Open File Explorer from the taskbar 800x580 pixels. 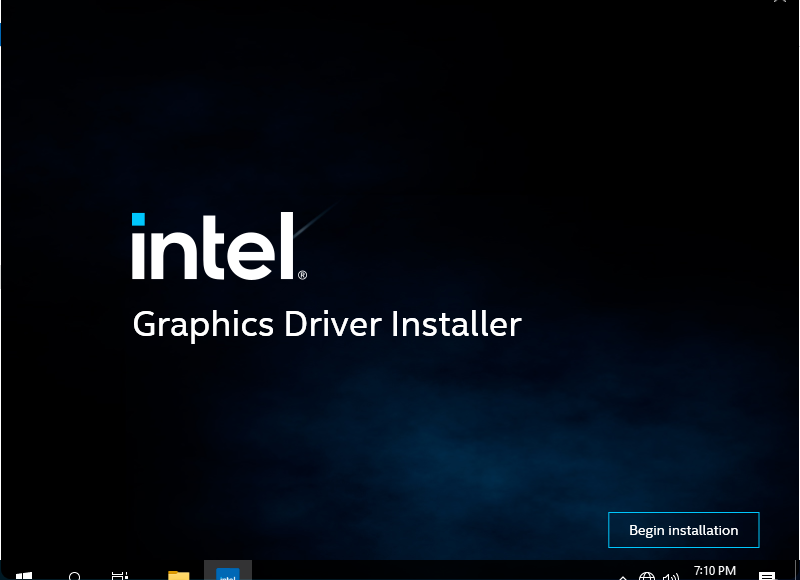click(179, 575)
